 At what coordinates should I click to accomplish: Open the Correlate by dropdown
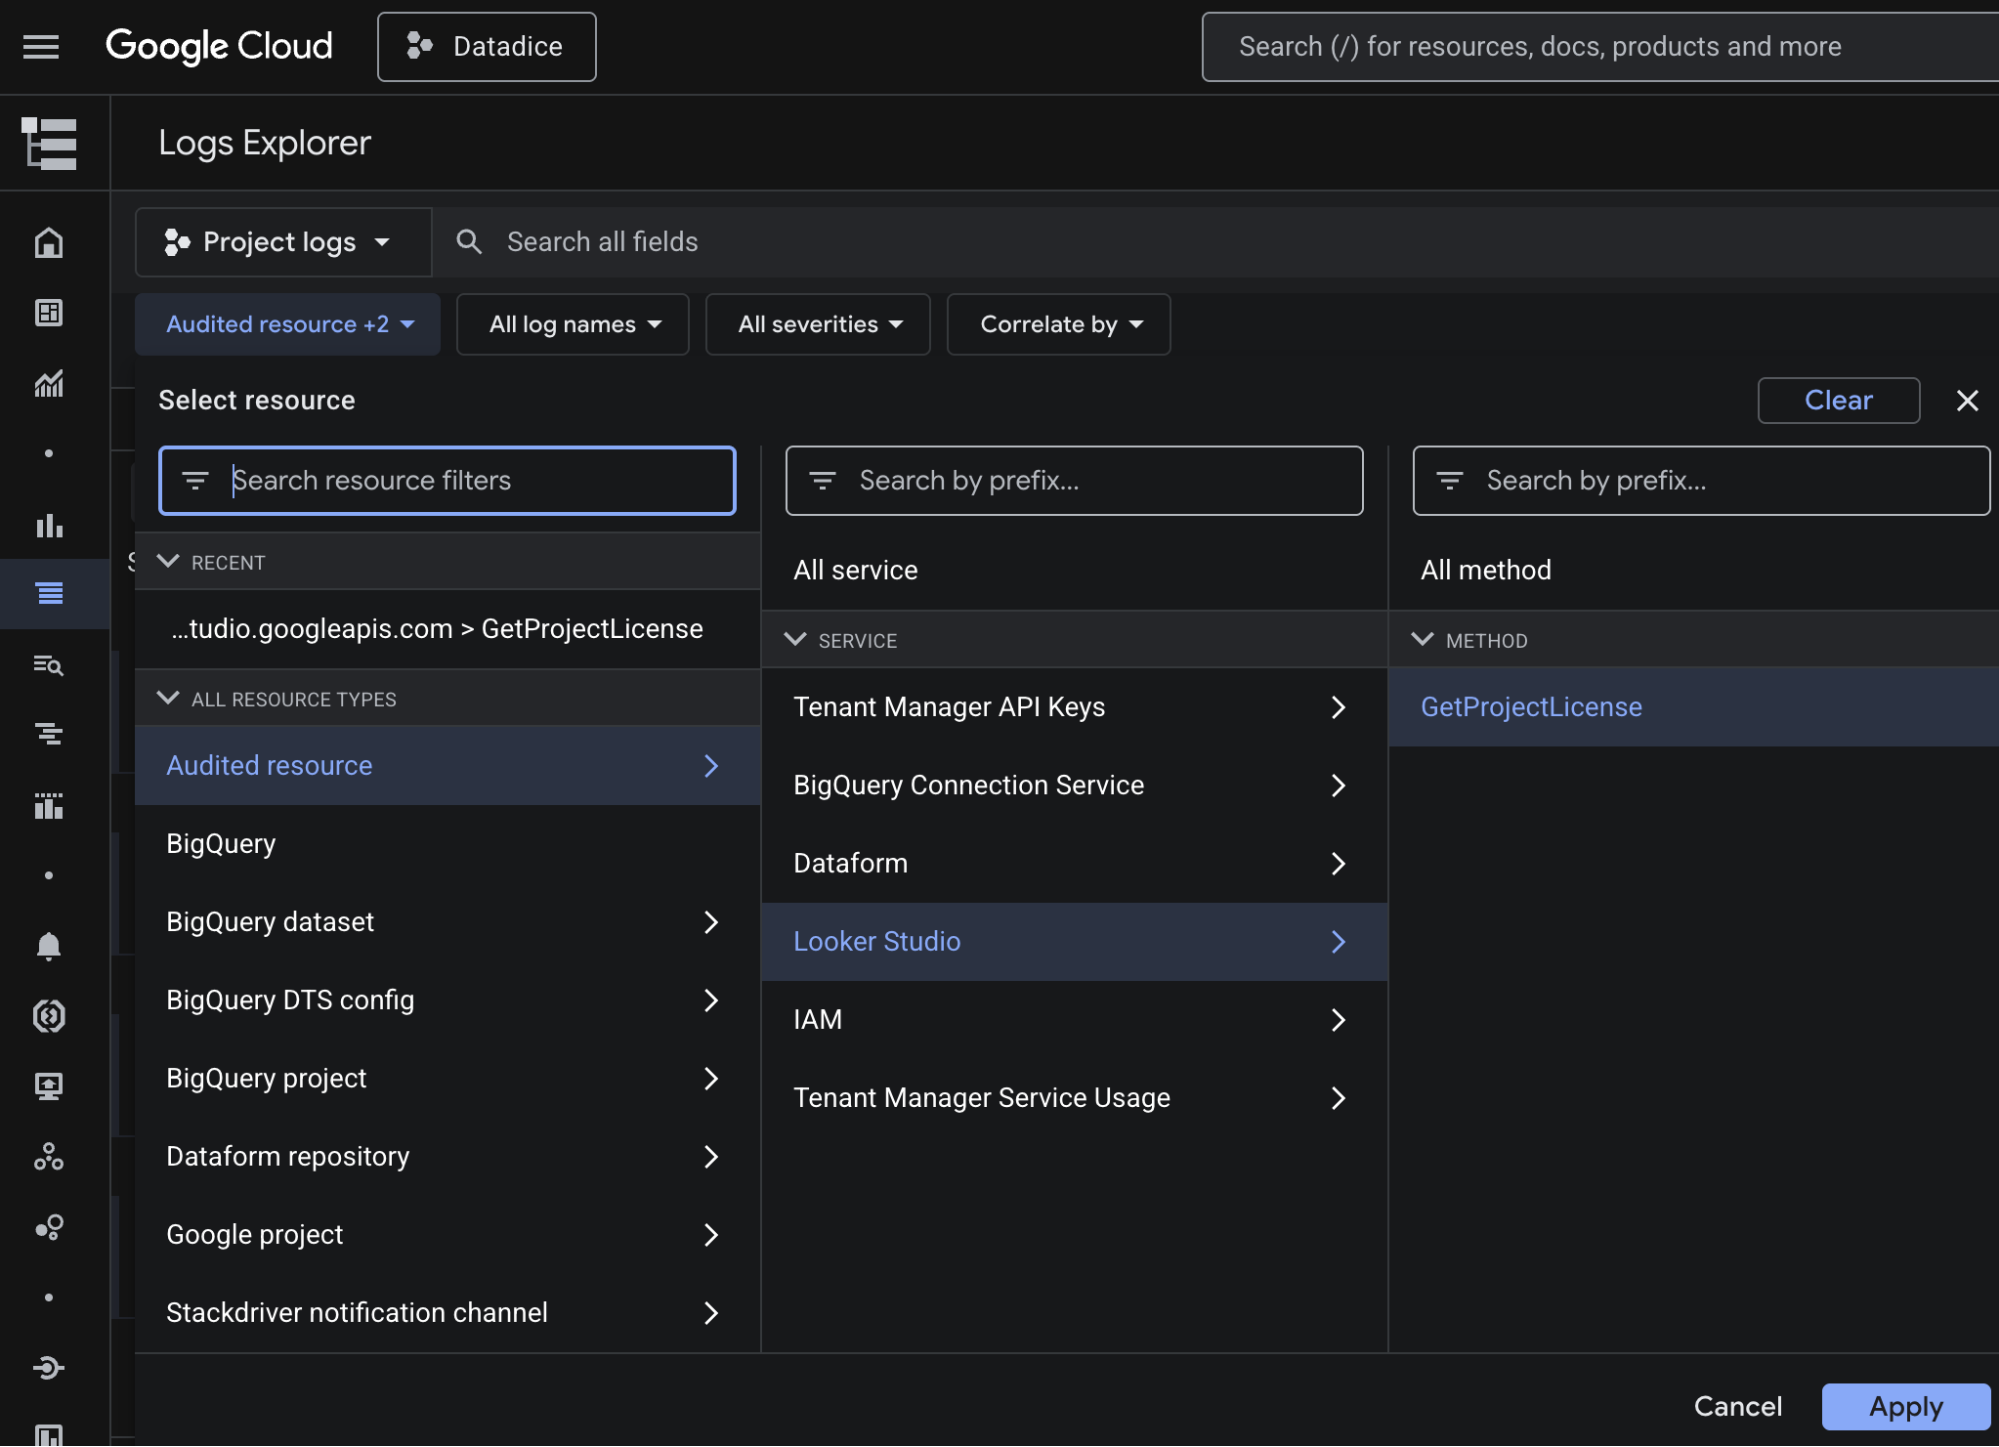(1057, 323)
